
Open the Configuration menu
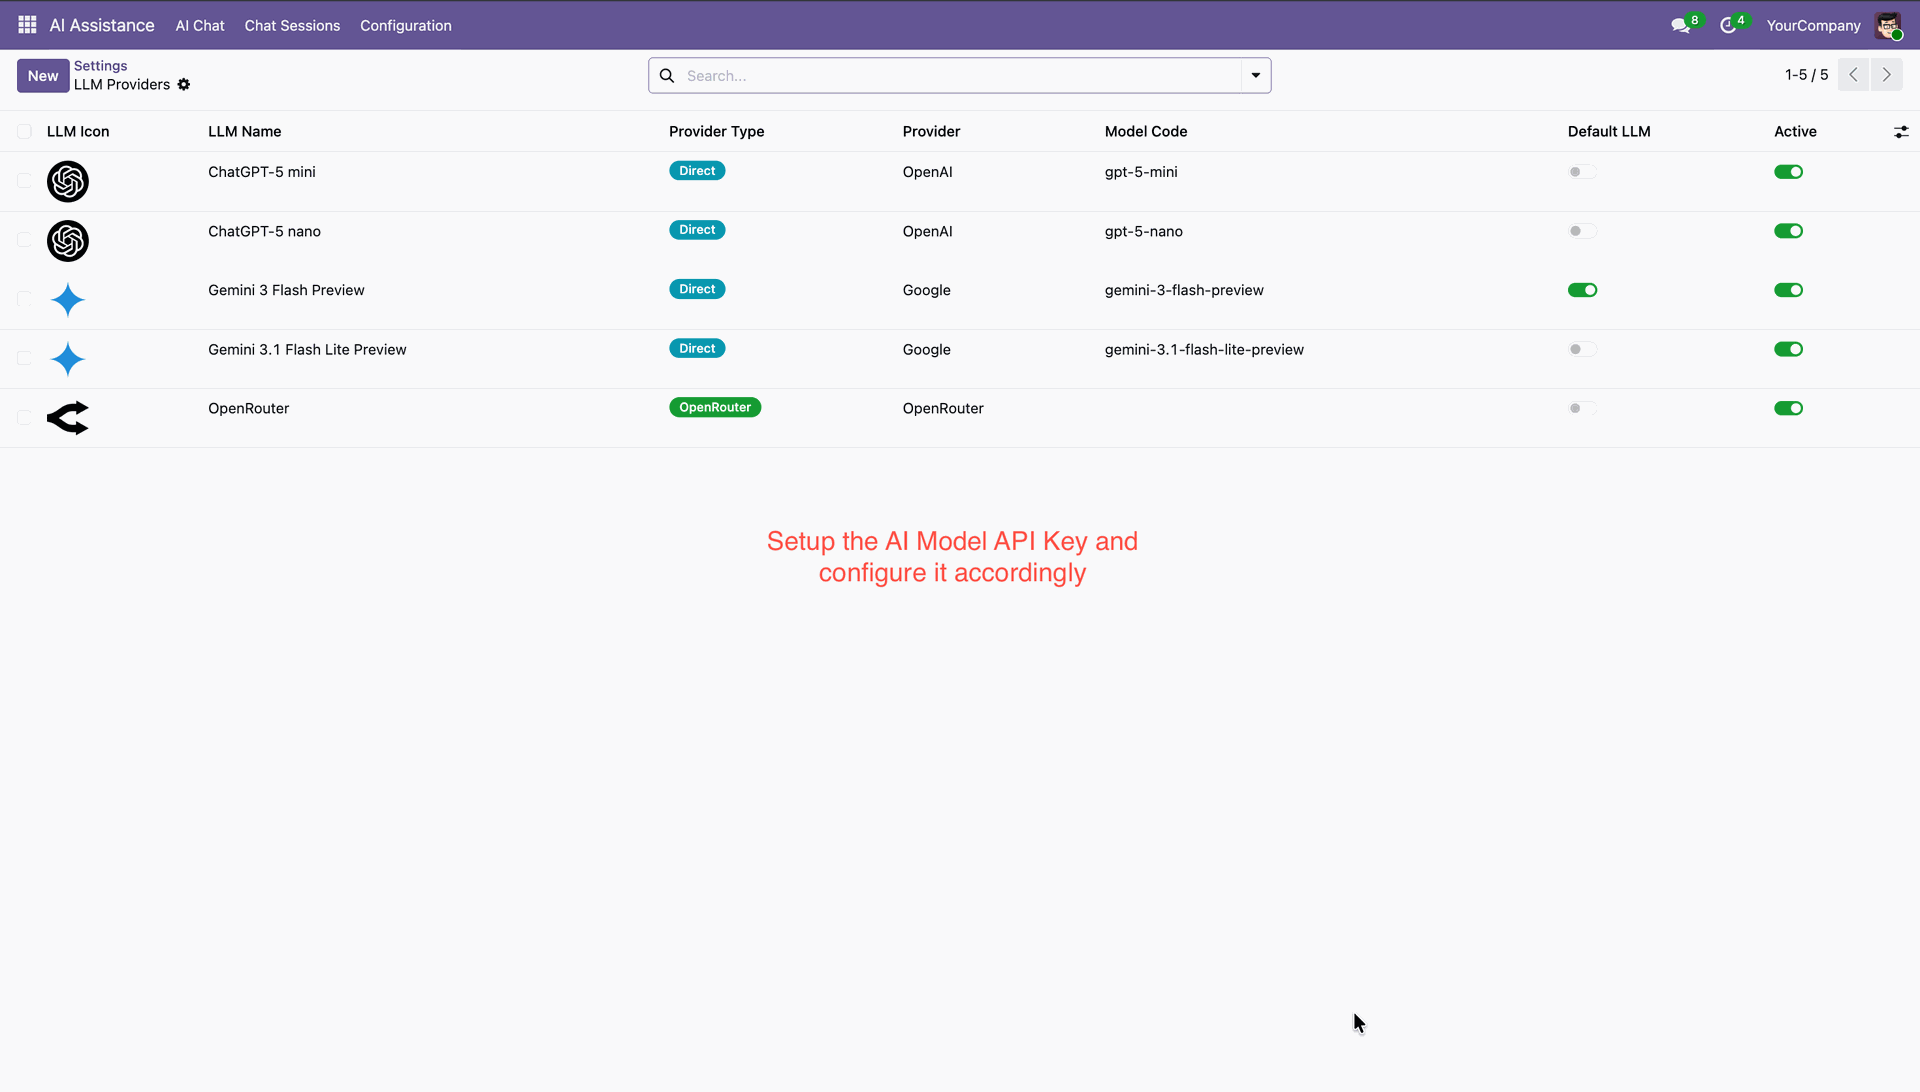[x=405, y=26]
